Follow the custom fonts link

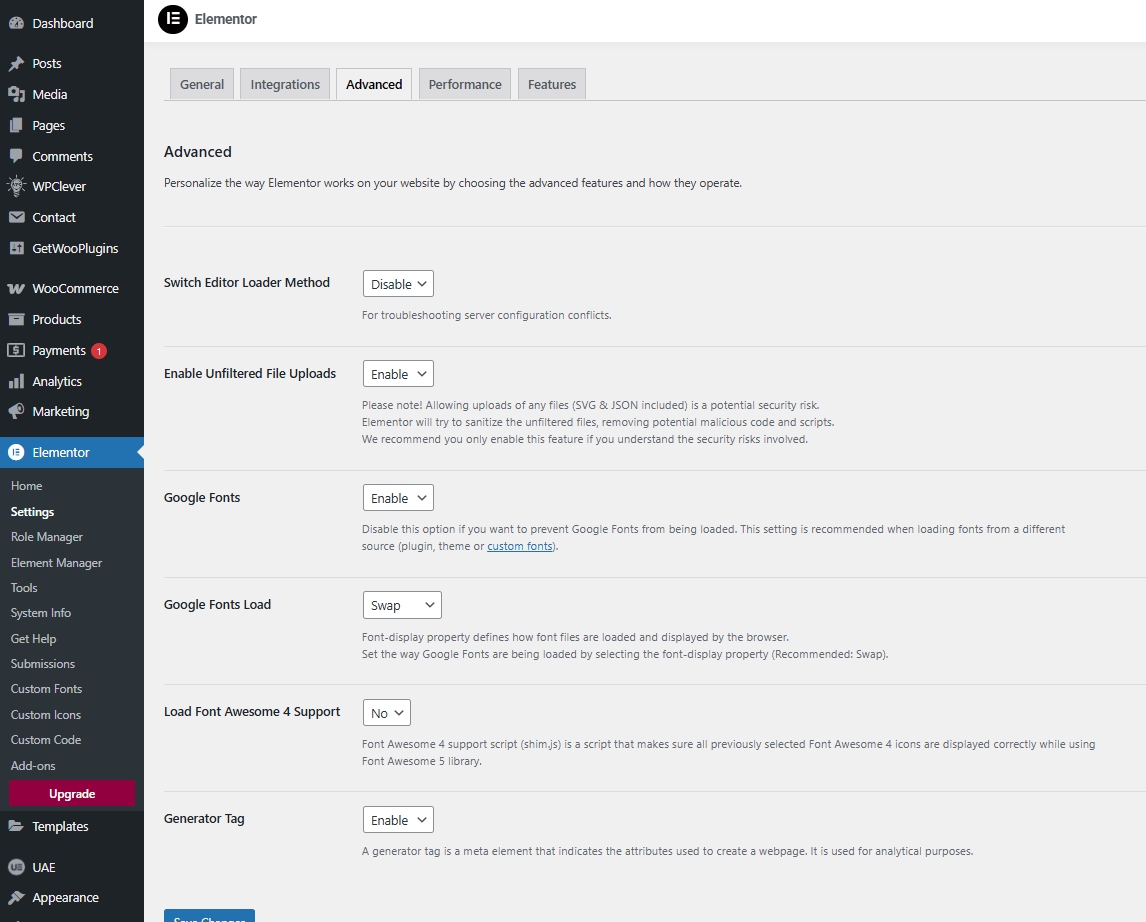tap(519, 546)
